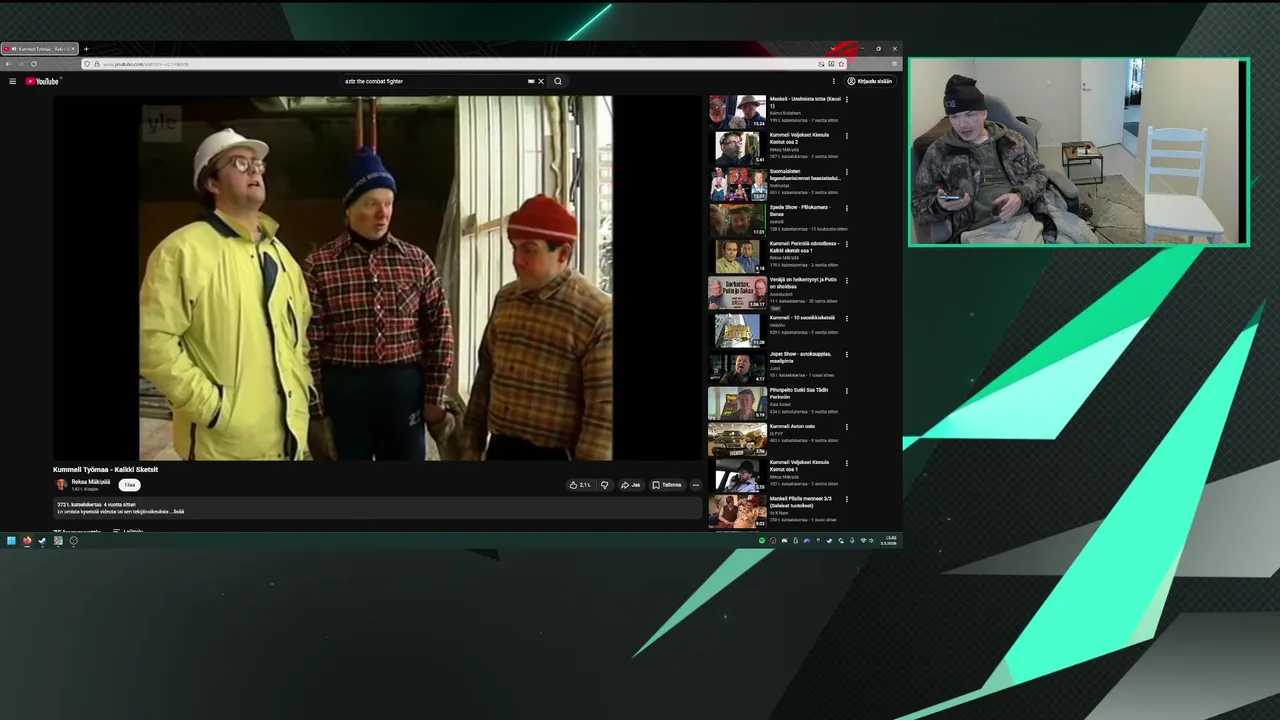Open Spotify green icon in system tray
This screenshot has width=1280, height=720.
pyautogui.click(x=762, y=541)
